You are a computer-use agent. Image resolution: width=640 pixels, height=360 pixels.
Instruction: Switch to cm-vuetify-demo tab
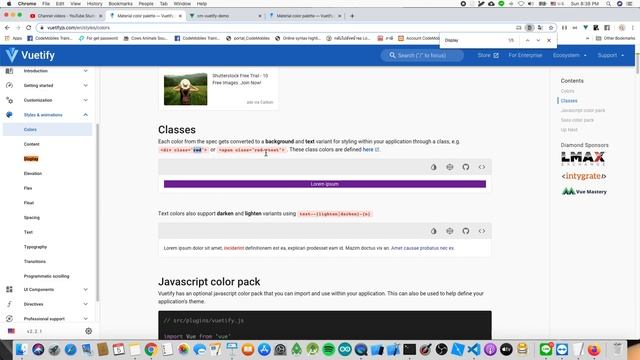[x=225, y=16]
